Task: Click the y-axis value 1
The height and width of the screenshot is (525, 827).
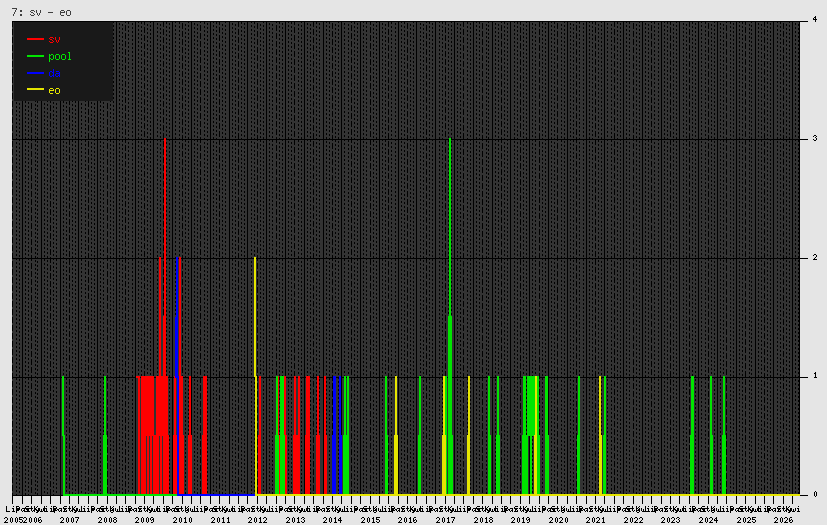Action: click(x=815, y=376)
